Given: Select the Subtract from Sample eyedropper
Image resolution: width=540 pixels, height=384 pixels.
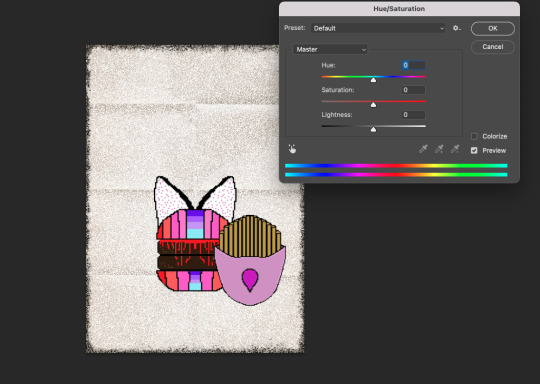Looking at the screenshot, I should [455, 149].
